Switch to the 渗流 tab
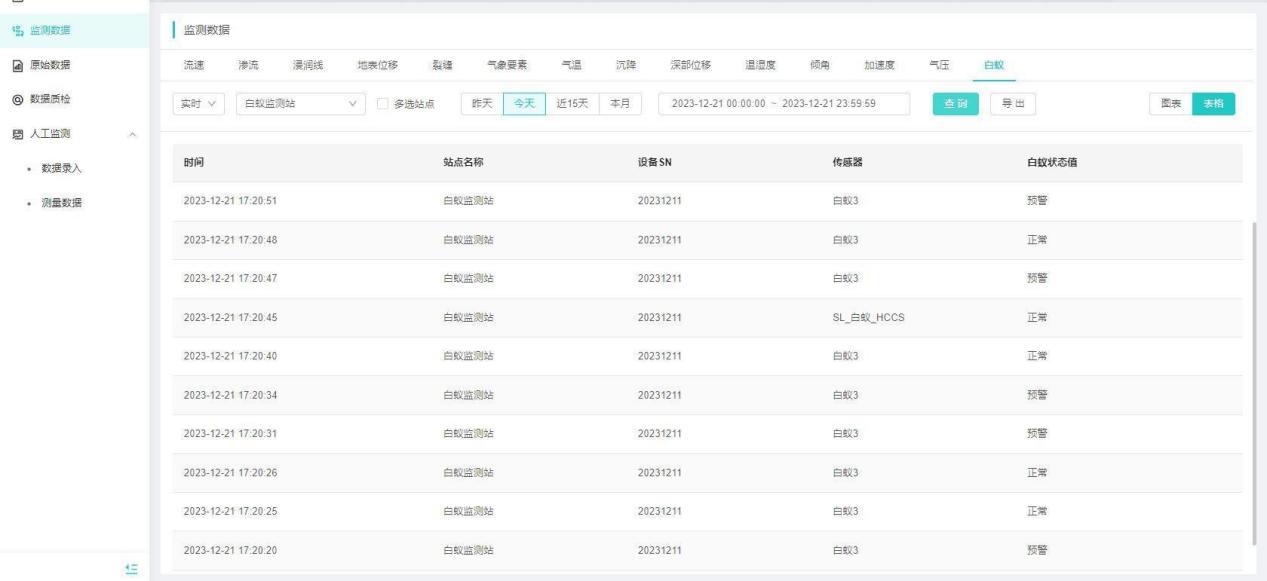Screen dimensions: 1267x581 [247, 65]
